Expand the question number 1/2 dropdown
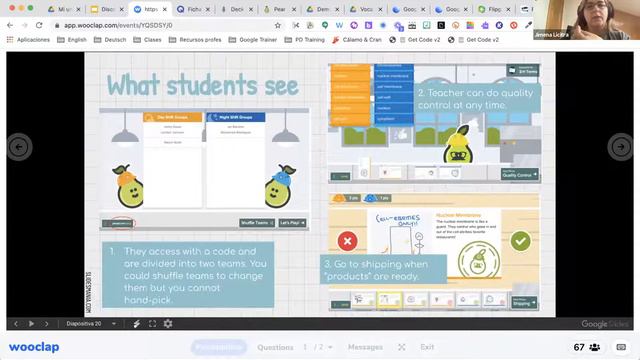640x360 pixels. 318,347
